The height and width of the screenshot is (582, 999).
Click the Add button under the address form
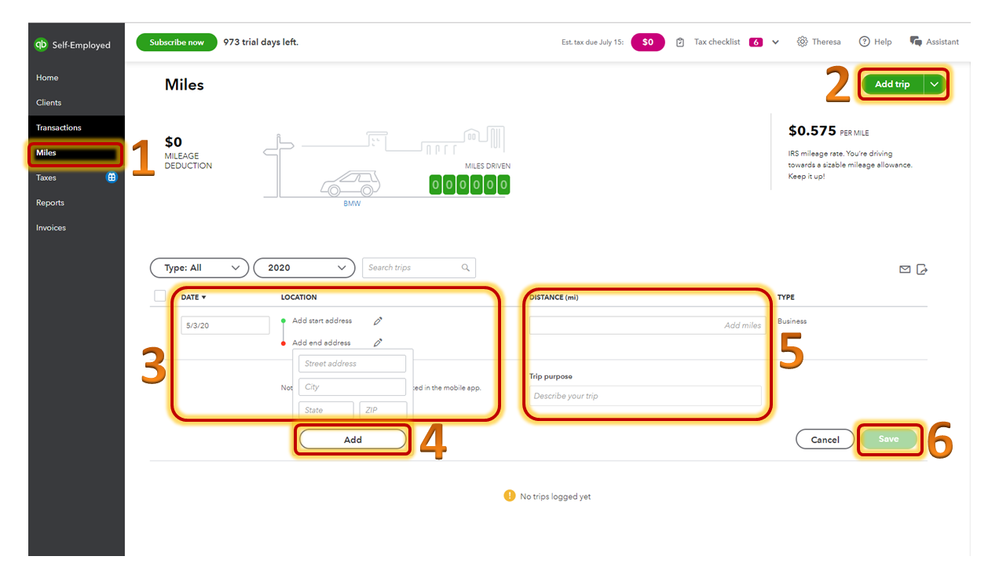click(352, 439)
